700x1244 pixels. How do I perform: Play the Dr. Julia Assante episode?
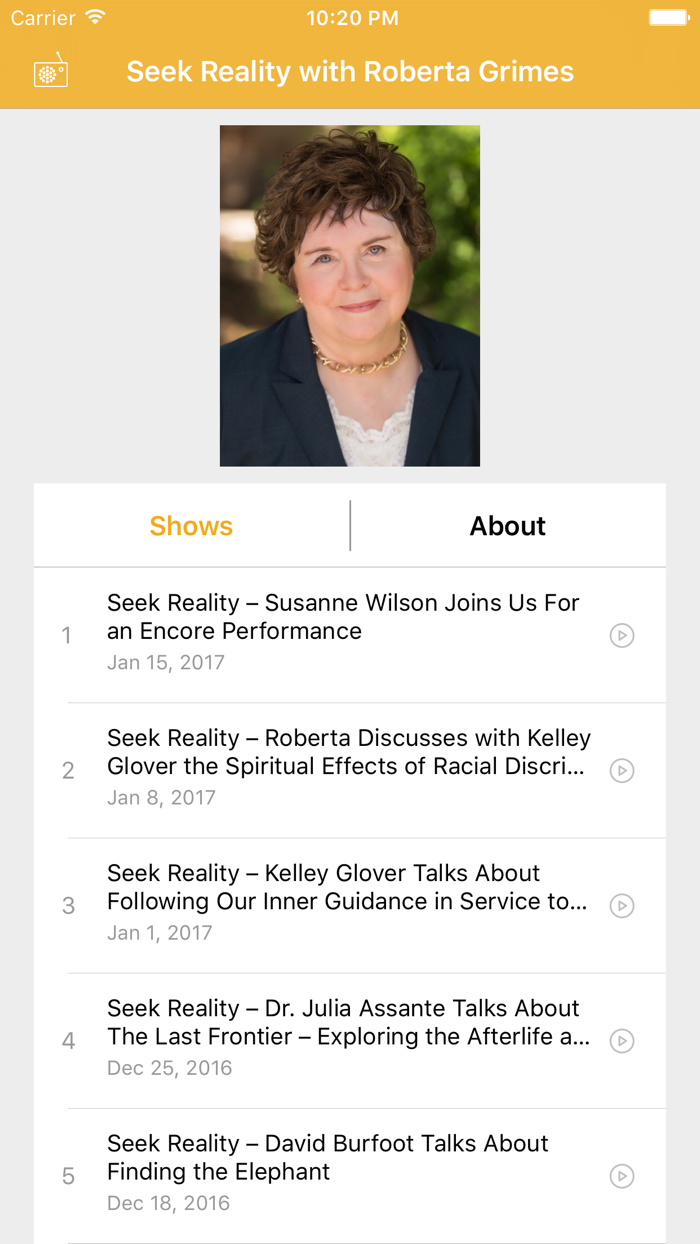tap(621, 1040)
